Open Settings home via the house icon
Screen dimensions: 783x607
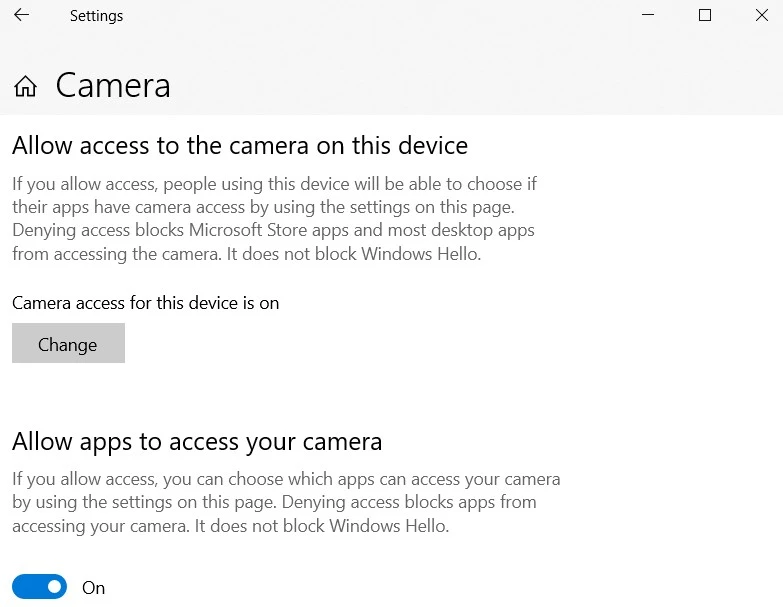[x=25, y=87]
